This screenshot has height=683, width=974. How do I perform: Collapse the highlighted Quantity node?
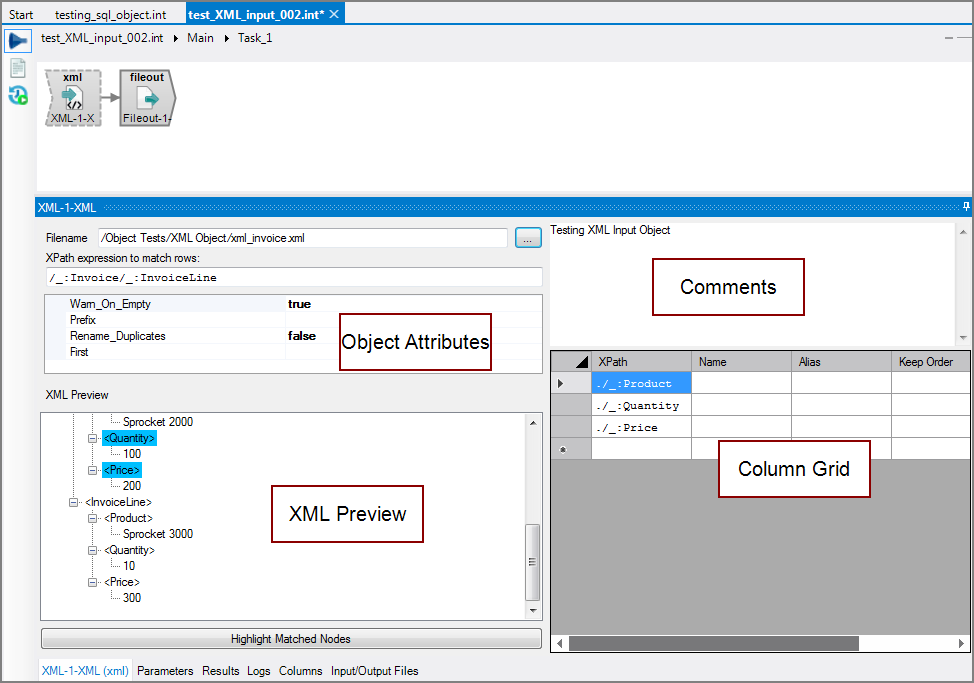pos(93,438)
